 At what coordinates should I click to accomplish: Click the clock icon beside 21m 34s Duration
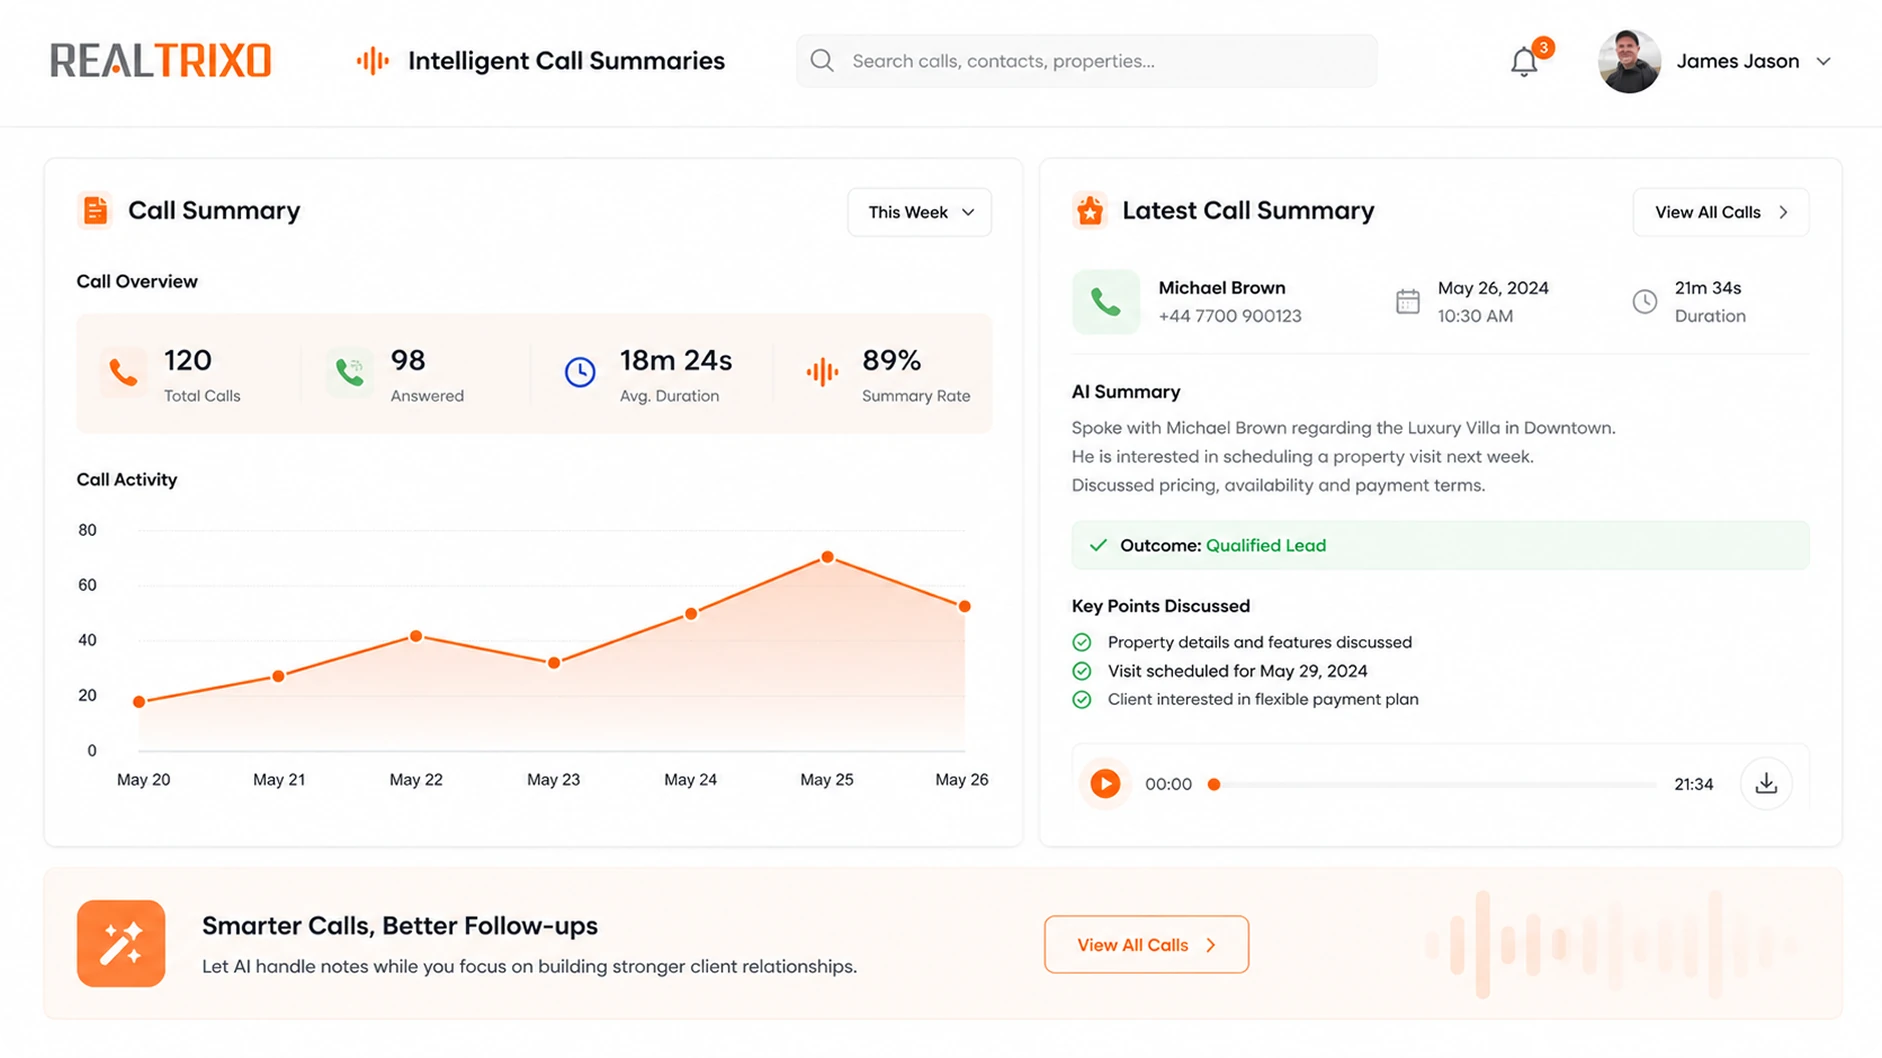[1645, 301]
